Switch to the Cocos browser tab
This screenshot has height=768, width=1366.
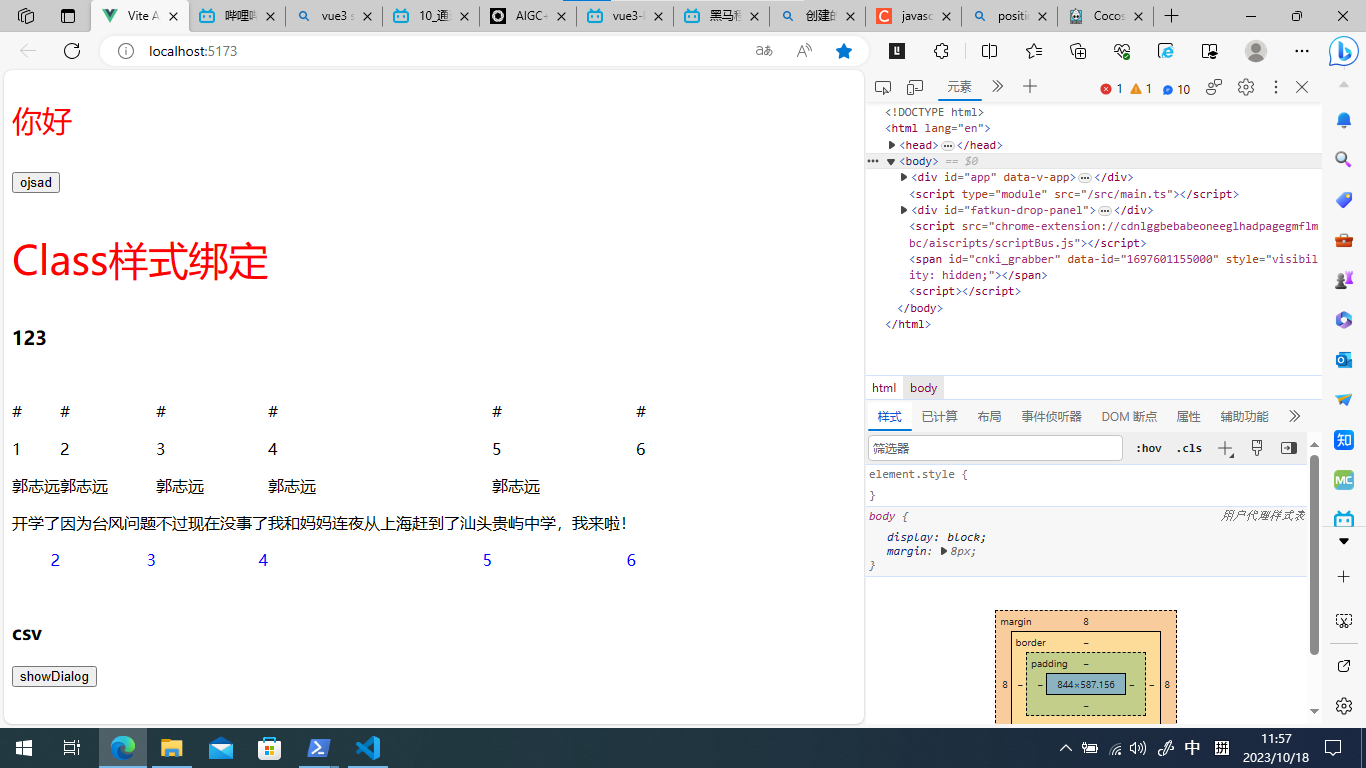(x=1106, y=16)
